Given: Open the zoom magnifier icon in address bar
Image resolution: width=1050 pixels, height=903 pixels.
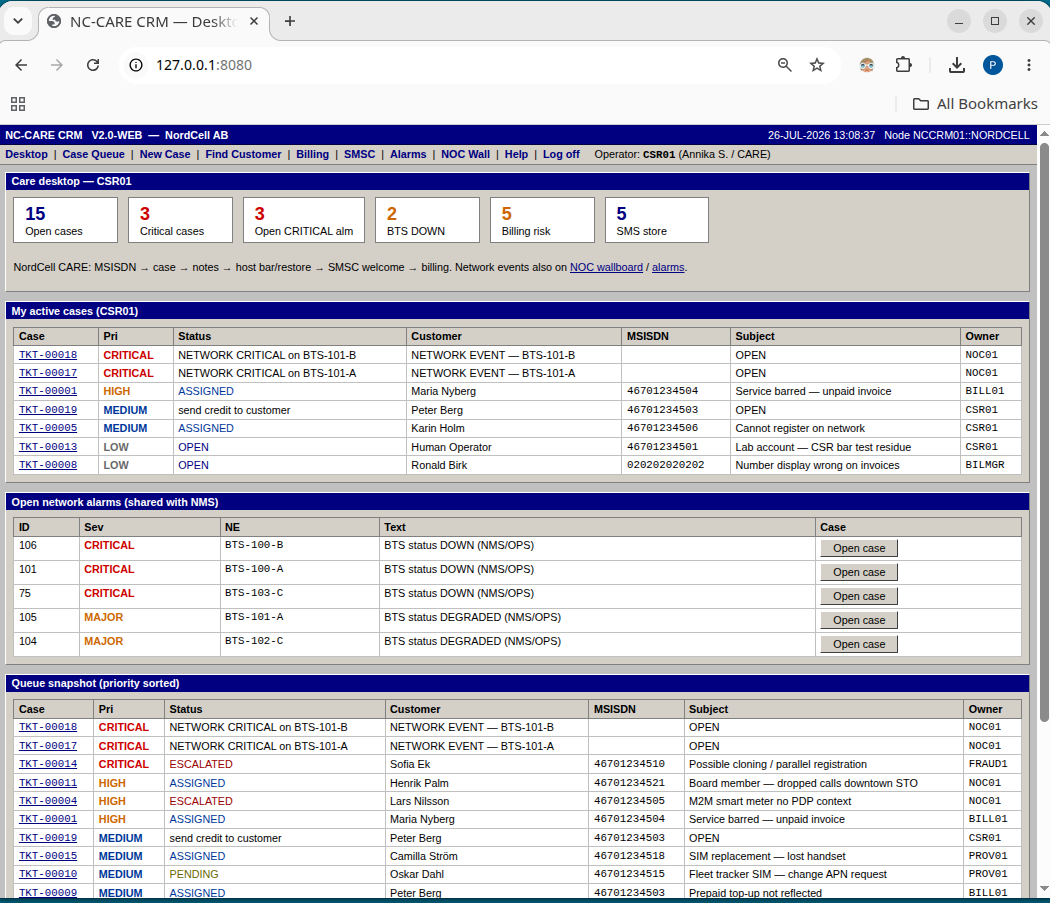Looking at the screenshot, I should click(x=784, y=65).
